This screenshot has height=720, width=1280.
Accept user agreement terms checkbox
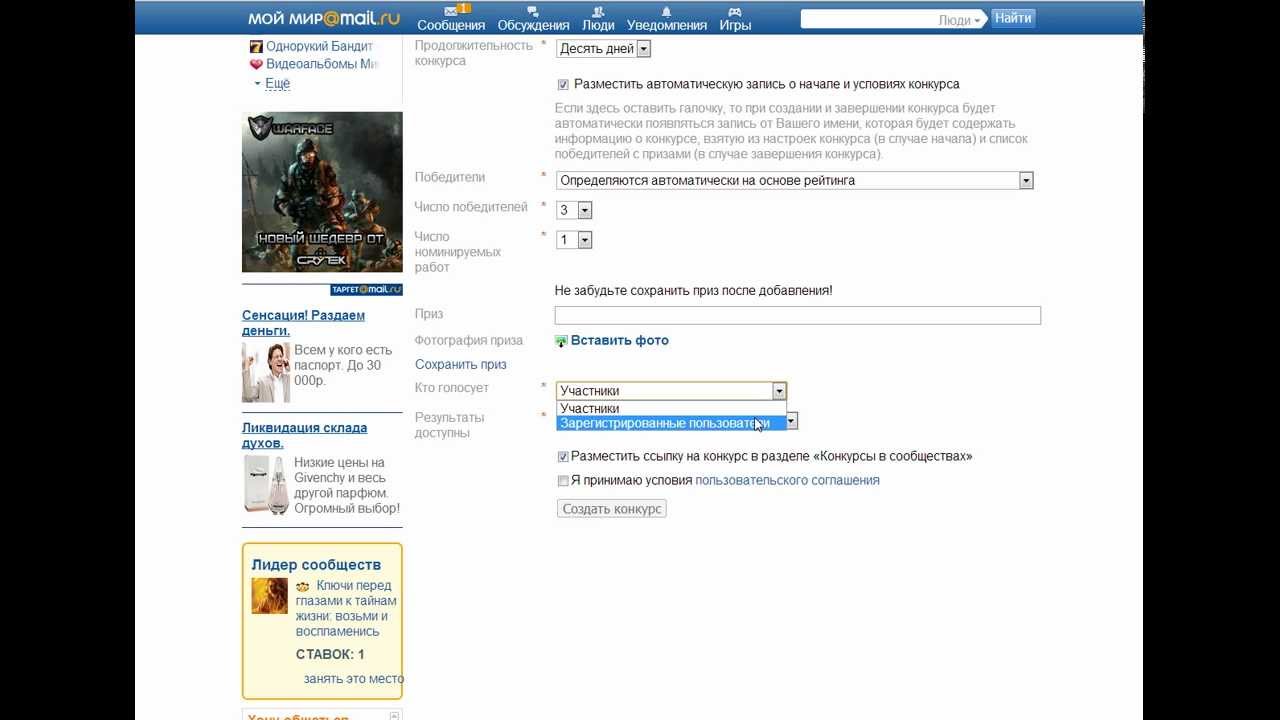[x=563, y=481]
